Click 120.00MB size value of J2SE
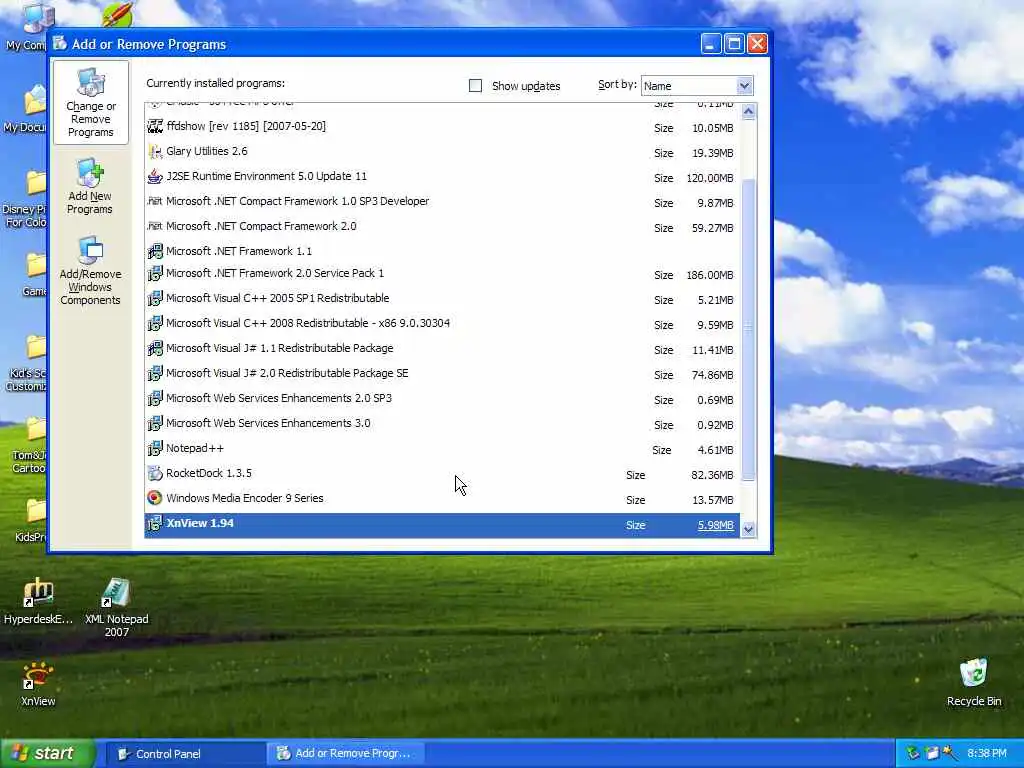The height and width of the screenshot is (768, 1024). point(710,178)
